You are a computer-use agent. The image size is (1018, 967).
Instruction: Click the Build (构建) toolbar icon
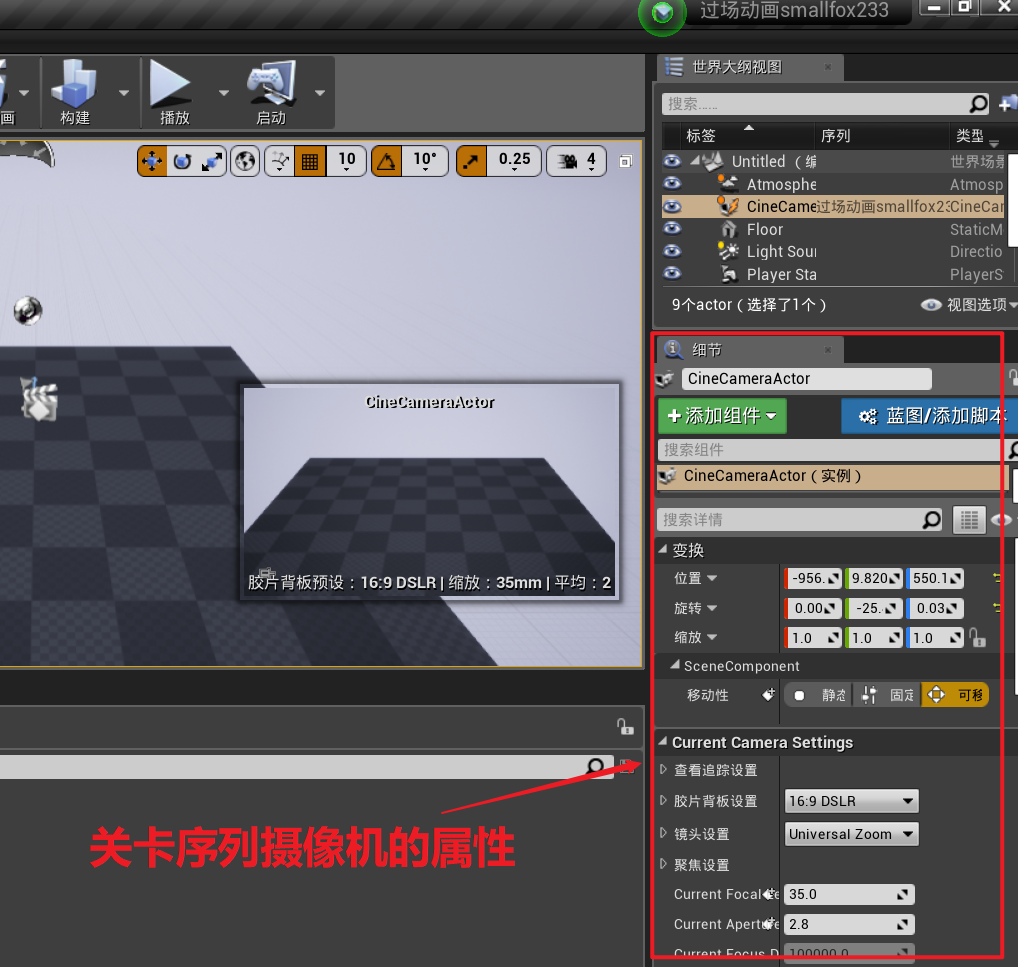[75, 92]
